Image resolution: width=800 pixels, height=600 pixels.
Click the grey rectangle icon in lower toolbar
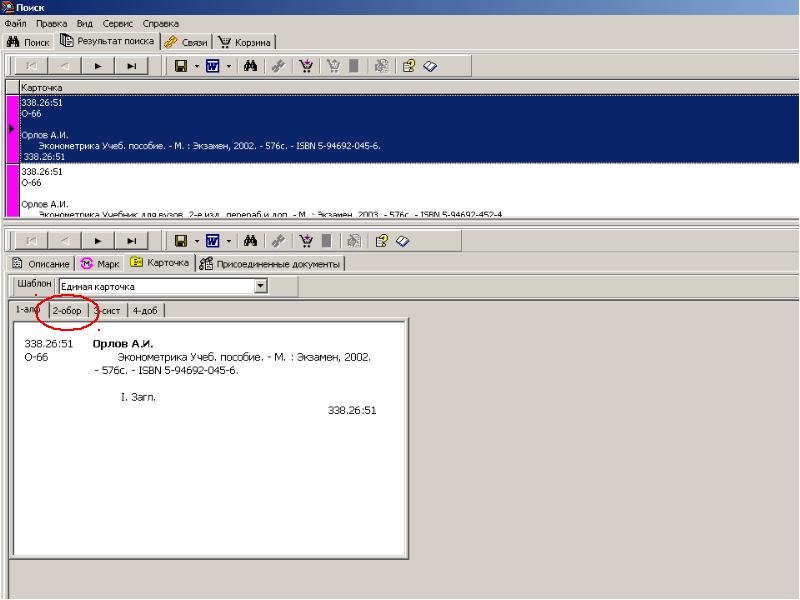[327, 241]
